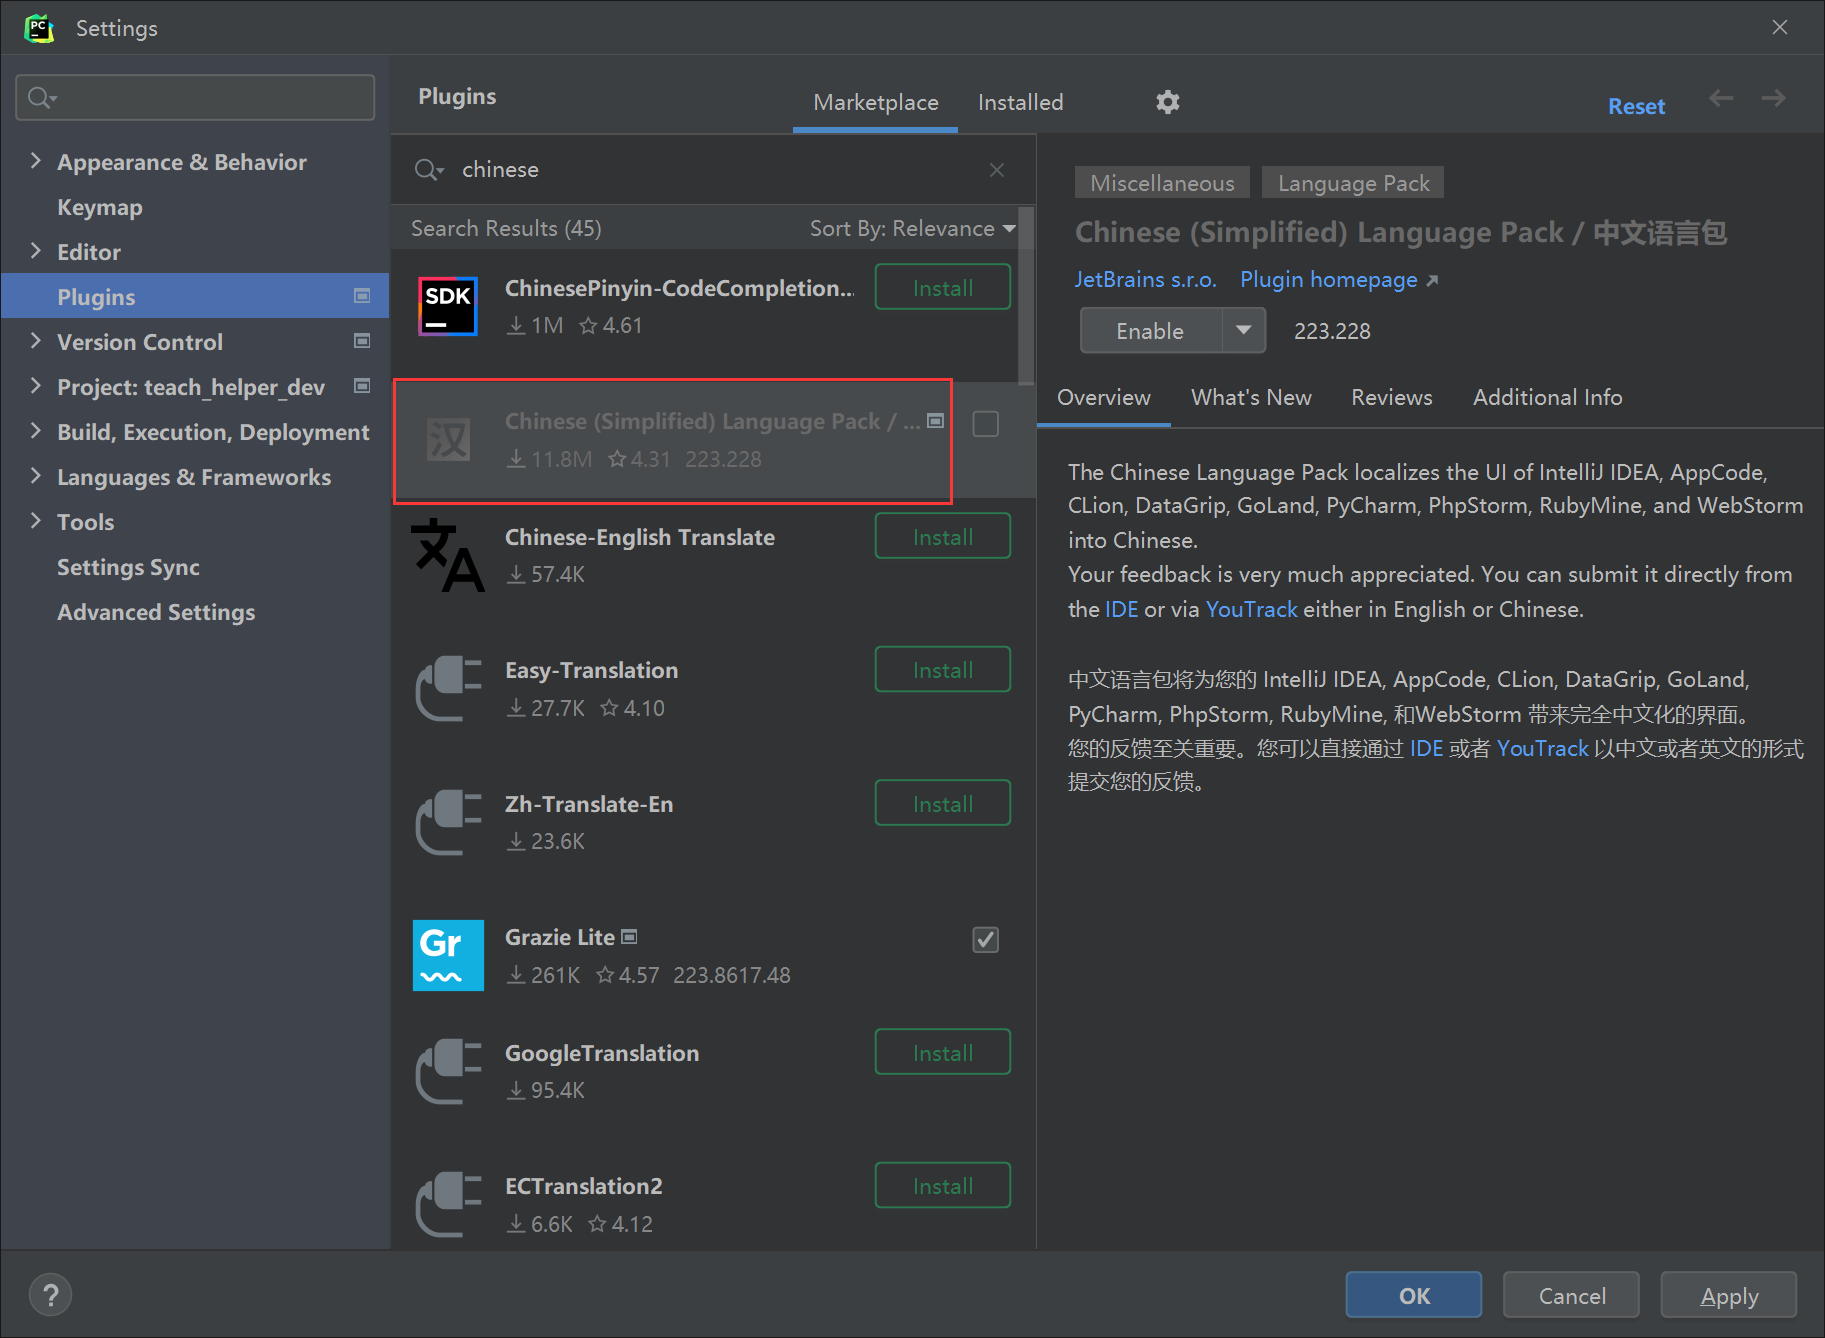Open the plugins gear settings menu
This screenshot has width=1825, height=1338.
pos(1167,102)
